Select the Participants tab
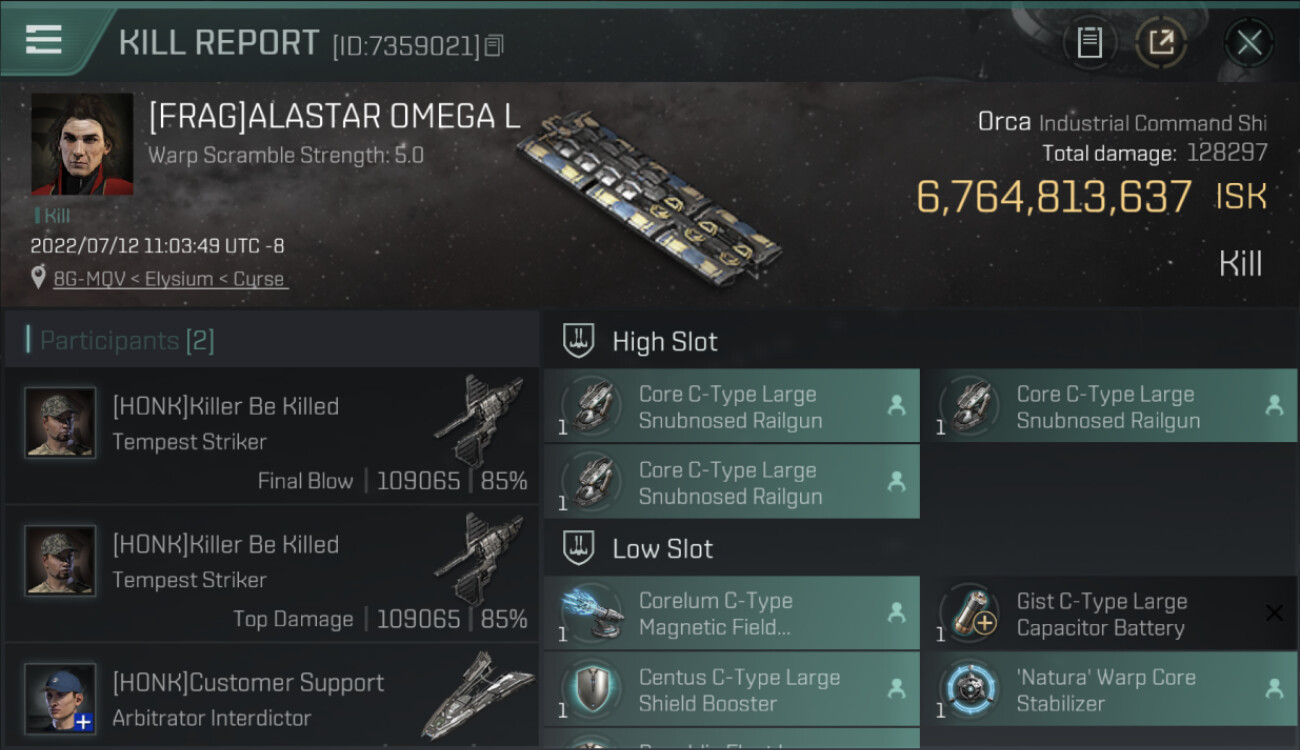This screenshot has height=750, width=1300. tap(126, 341)
